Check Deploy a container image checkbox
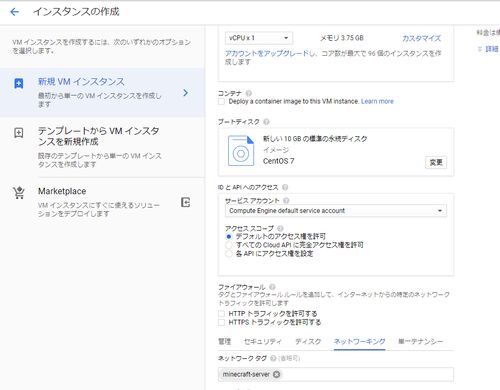Image resolution: width=500 pixels, height=390 pixels. click(x=221, y=101)
